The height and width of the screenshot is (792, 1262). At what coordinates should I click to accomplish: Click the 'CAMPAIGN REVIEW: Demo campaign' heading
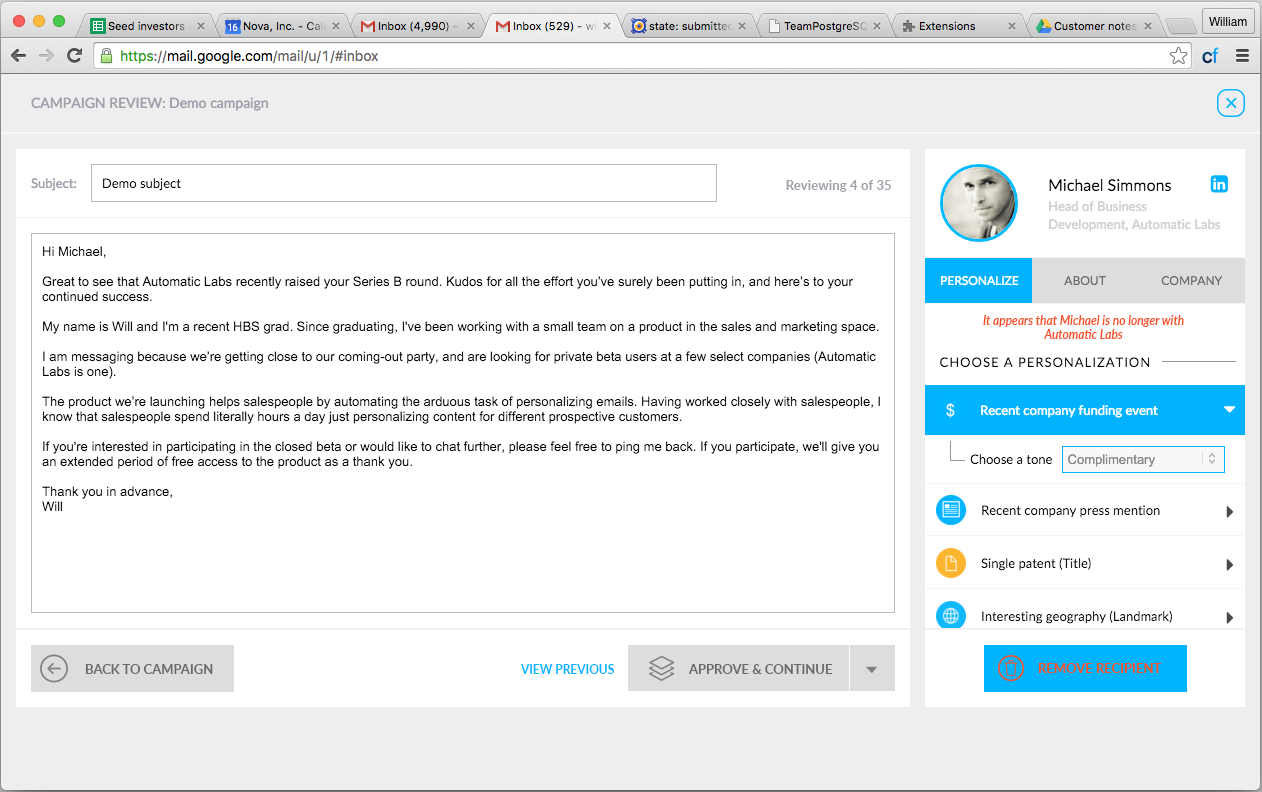pyautogui.click(x=150, y=103)
